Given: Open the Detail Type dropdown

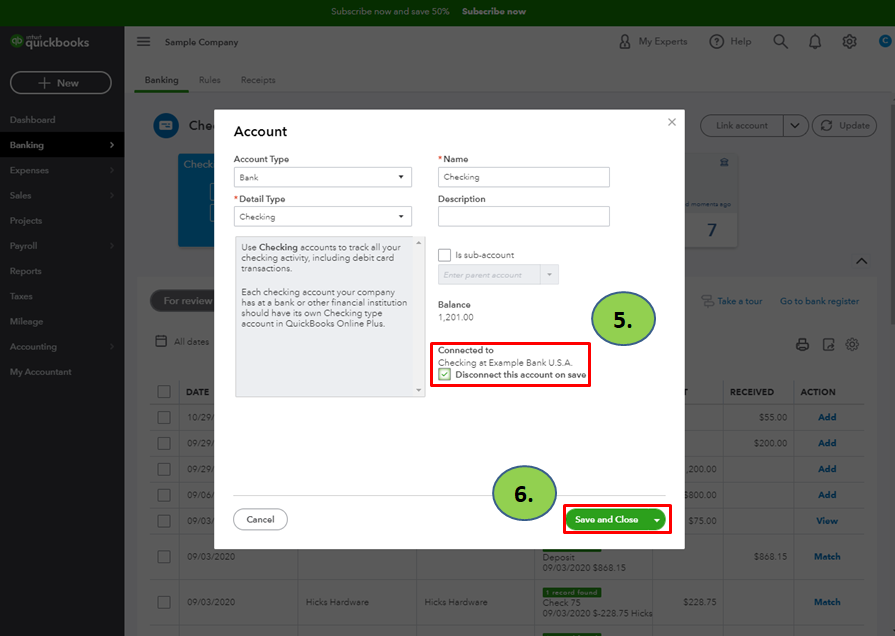Looking at the screenshot, I should (x=322, y=216).
